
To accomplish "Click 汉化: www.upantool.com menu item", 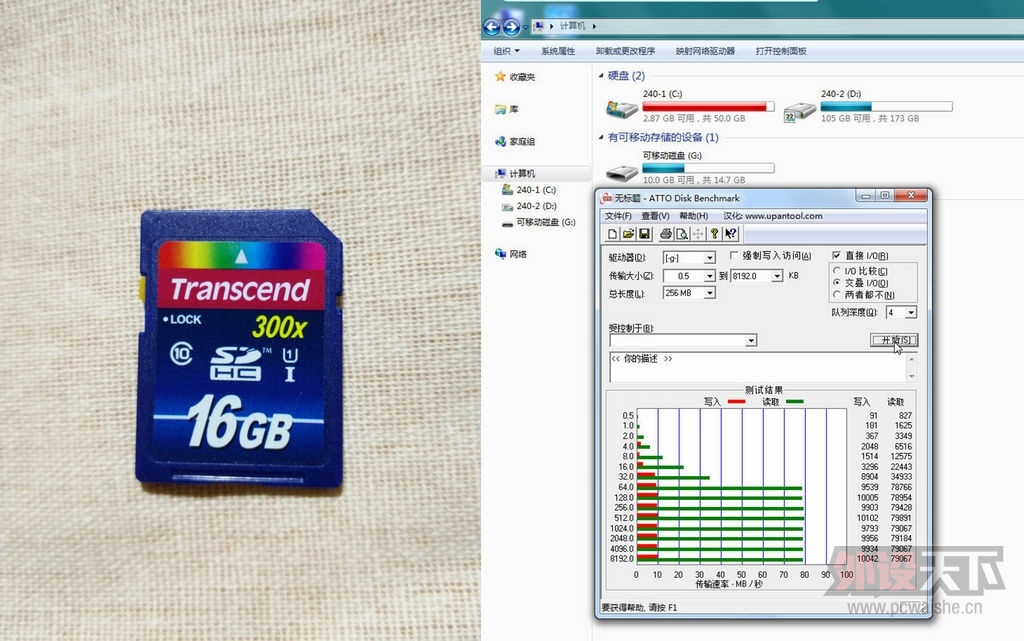I will point(773,216).
